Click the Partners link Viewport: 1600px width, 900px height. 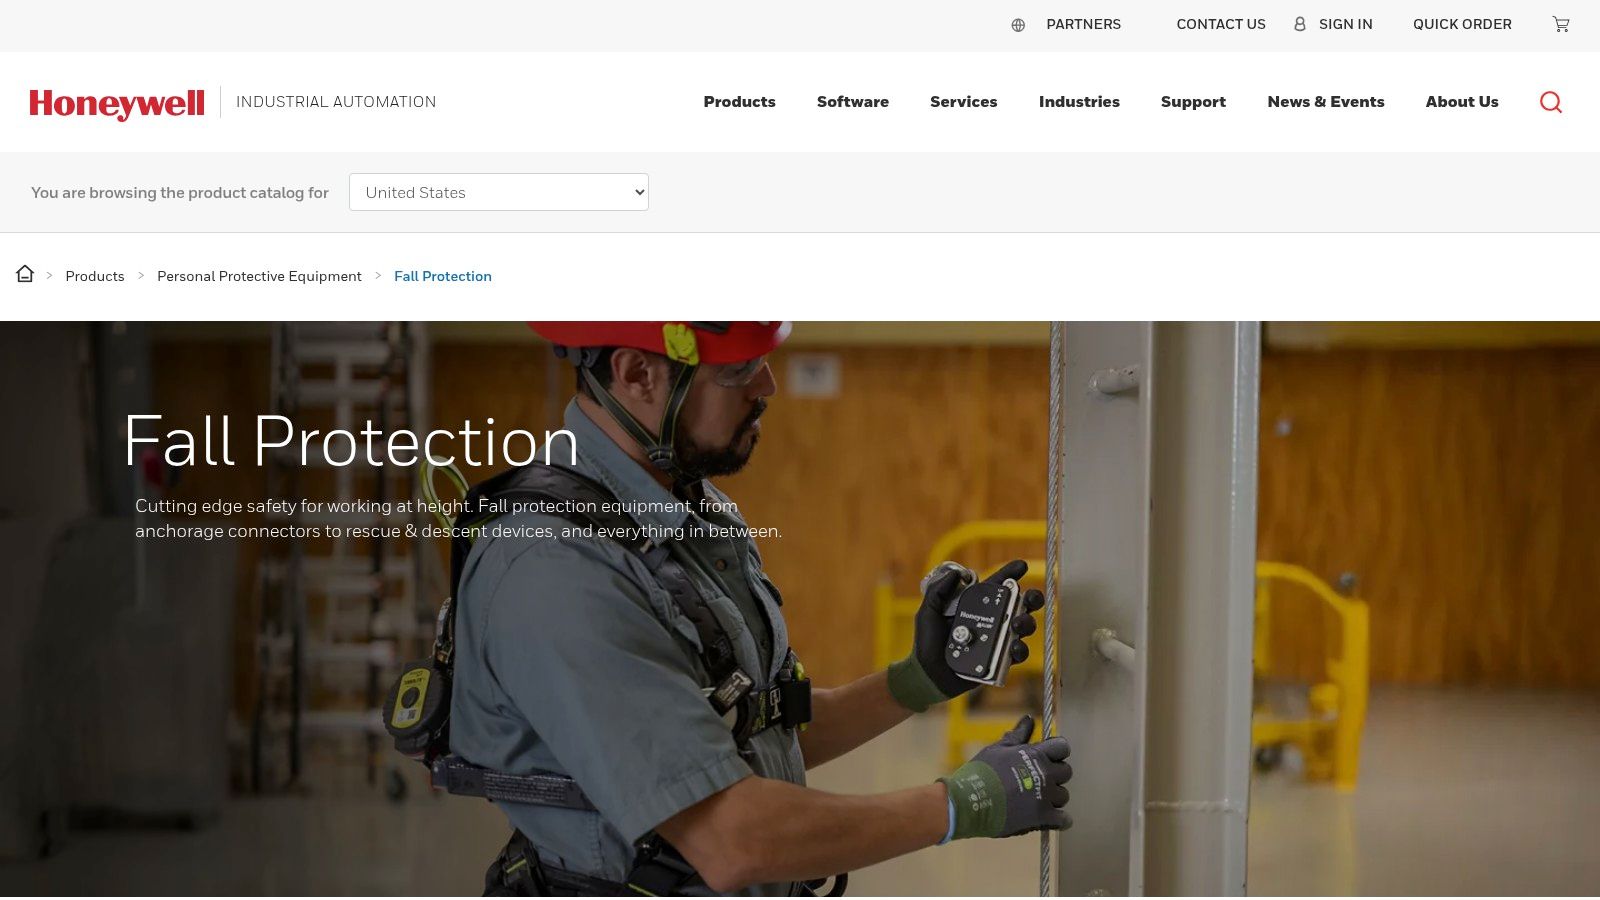tap(1083, 24)
